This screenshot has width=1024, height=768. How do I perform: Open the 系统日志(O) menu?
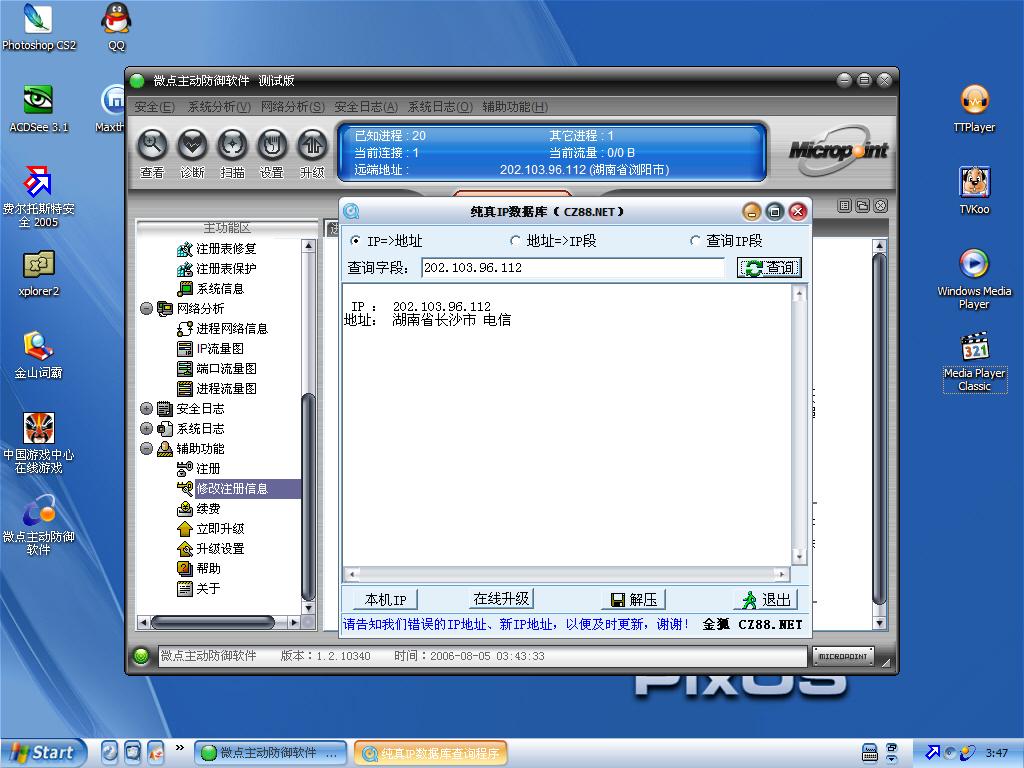[x=440, y=106]
